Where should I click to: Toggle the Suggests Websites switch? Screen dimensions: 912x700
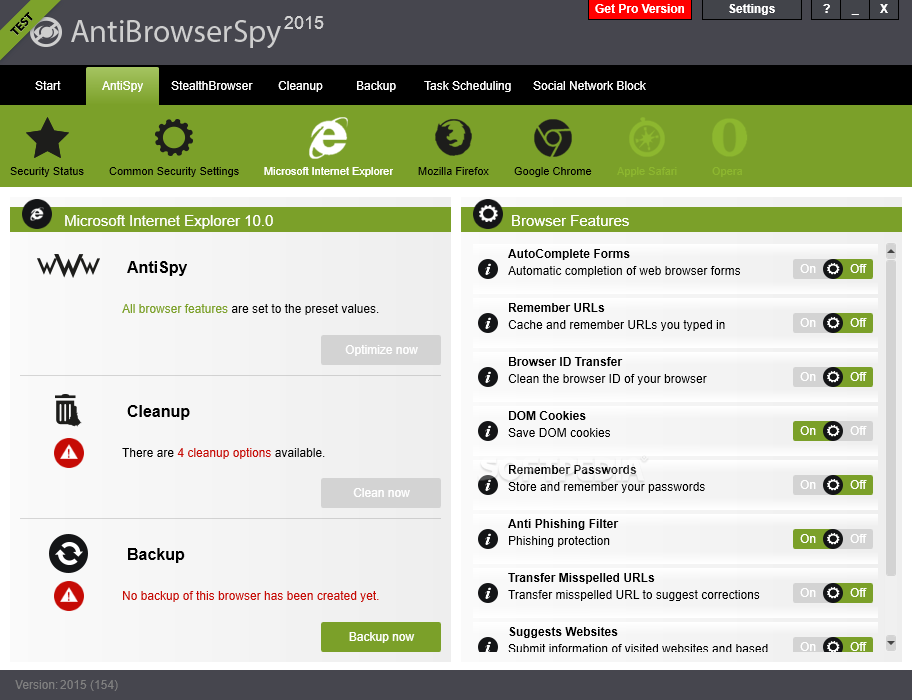pyautogui.click(x=833, y=645)
